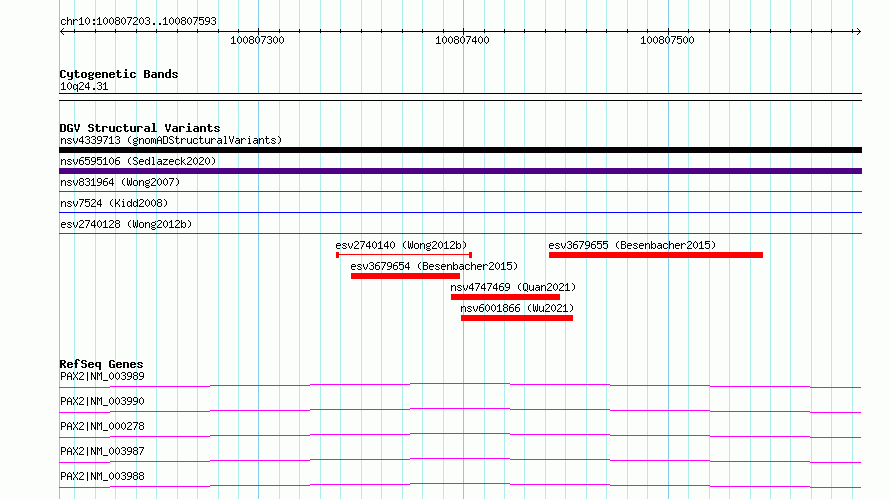This screenshot has height=499, width=890.
Task: Select the red bar under esv3679654
Action: click(405, 276)
